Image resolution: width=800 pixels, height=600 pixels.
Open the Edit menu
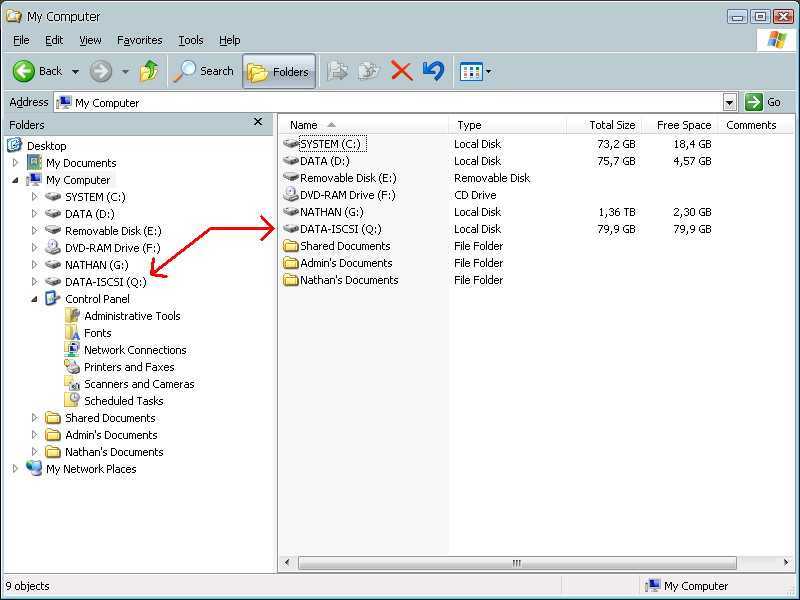pos(54,40)
